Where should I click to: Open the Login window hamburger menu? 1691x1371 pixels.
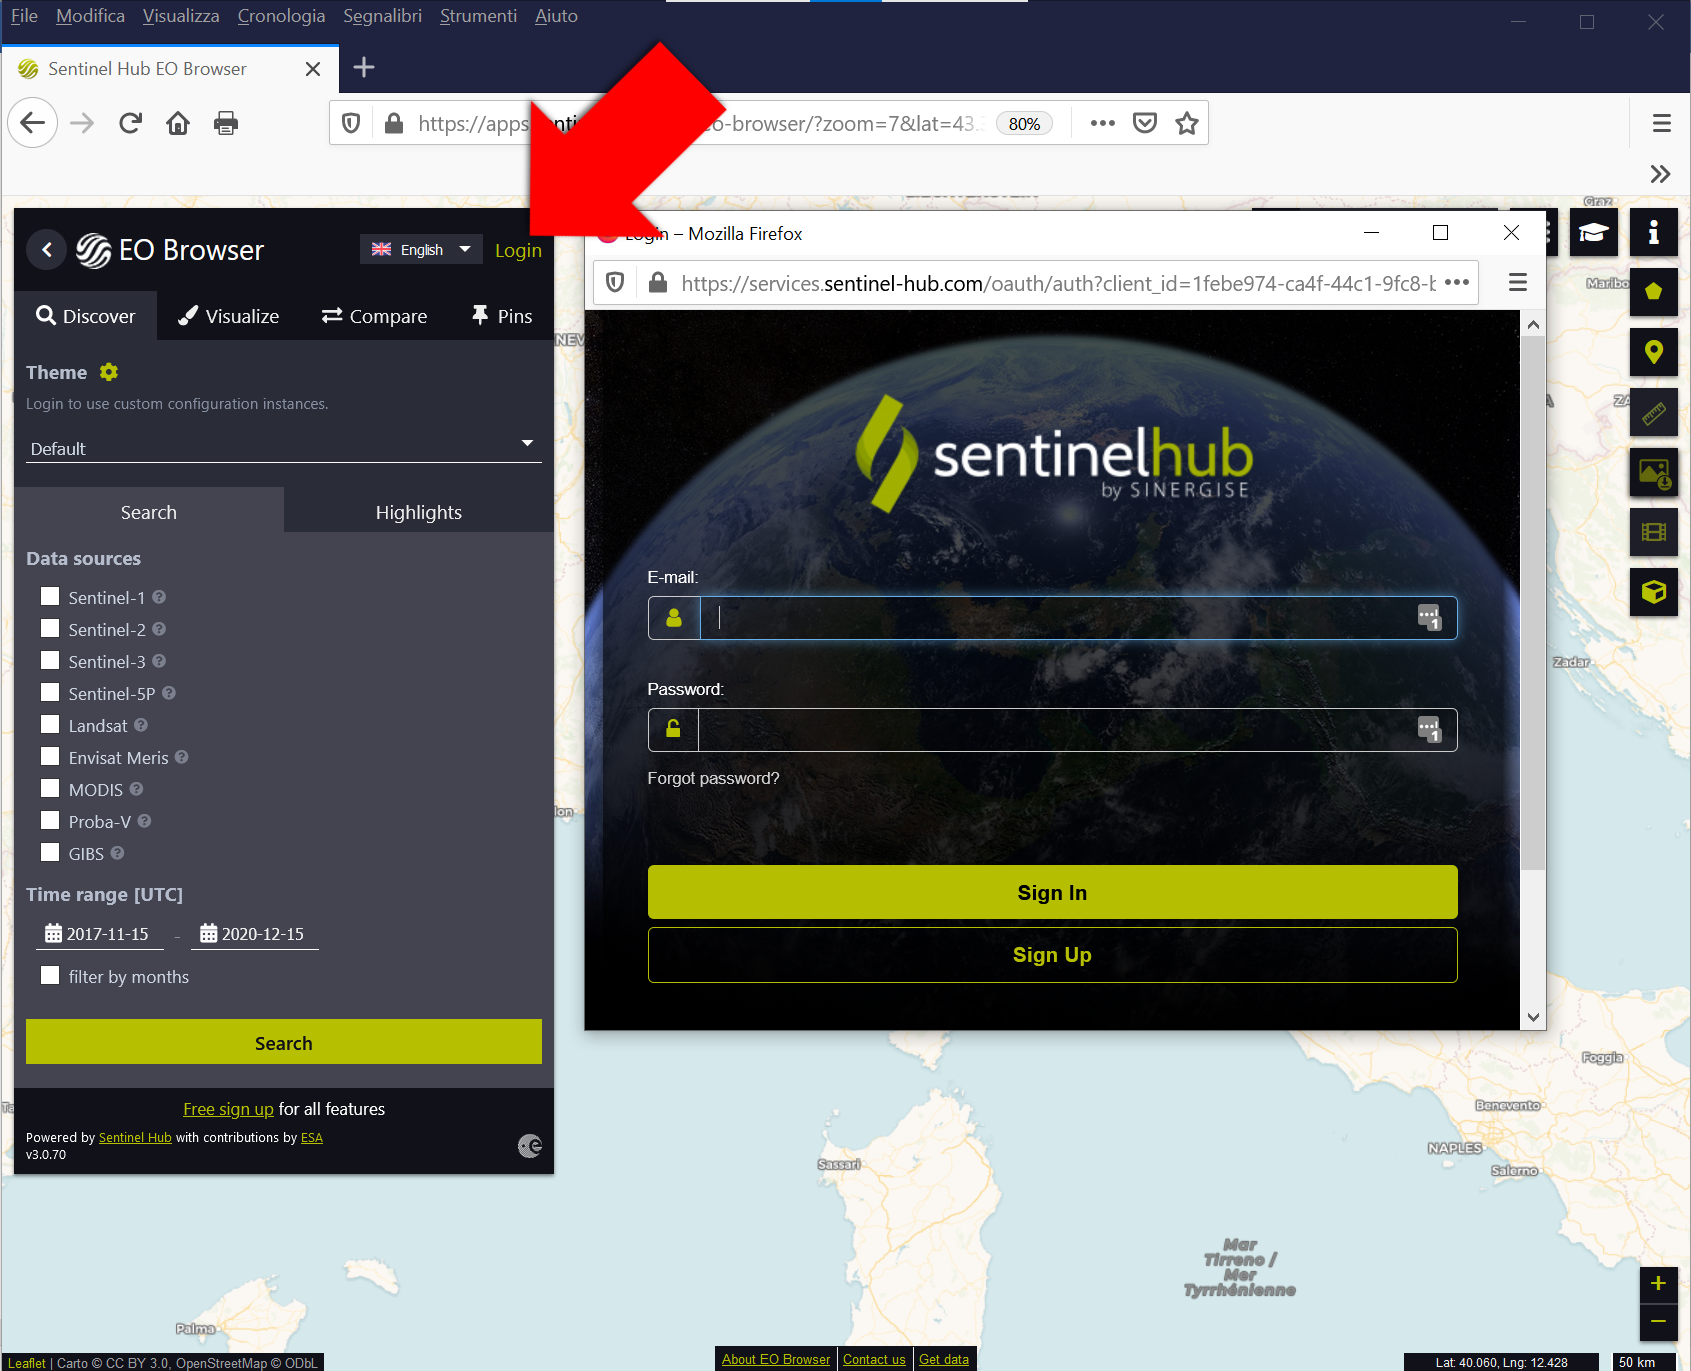click(1518, 283)
